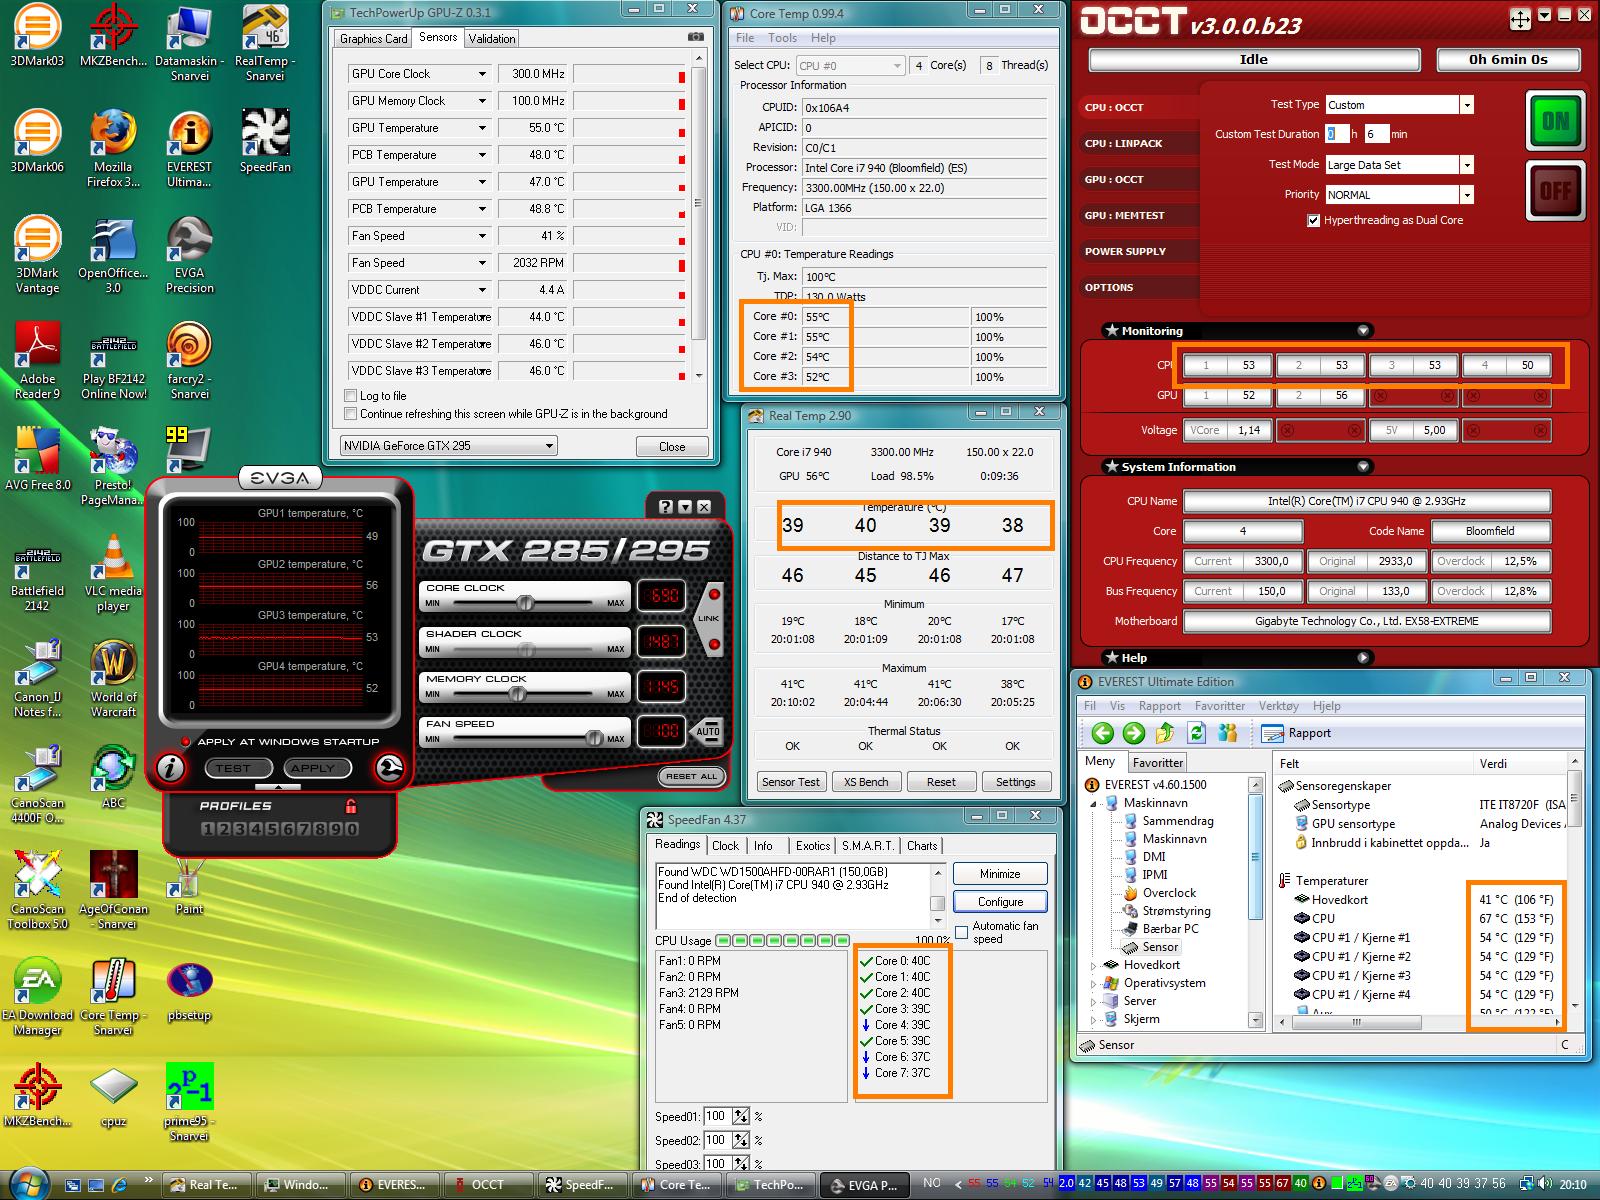Open the prime95 - Snarvei desktop icon
Image resolution: width=1600 pixels, height=1200 pixels.
click(189, 1103)
